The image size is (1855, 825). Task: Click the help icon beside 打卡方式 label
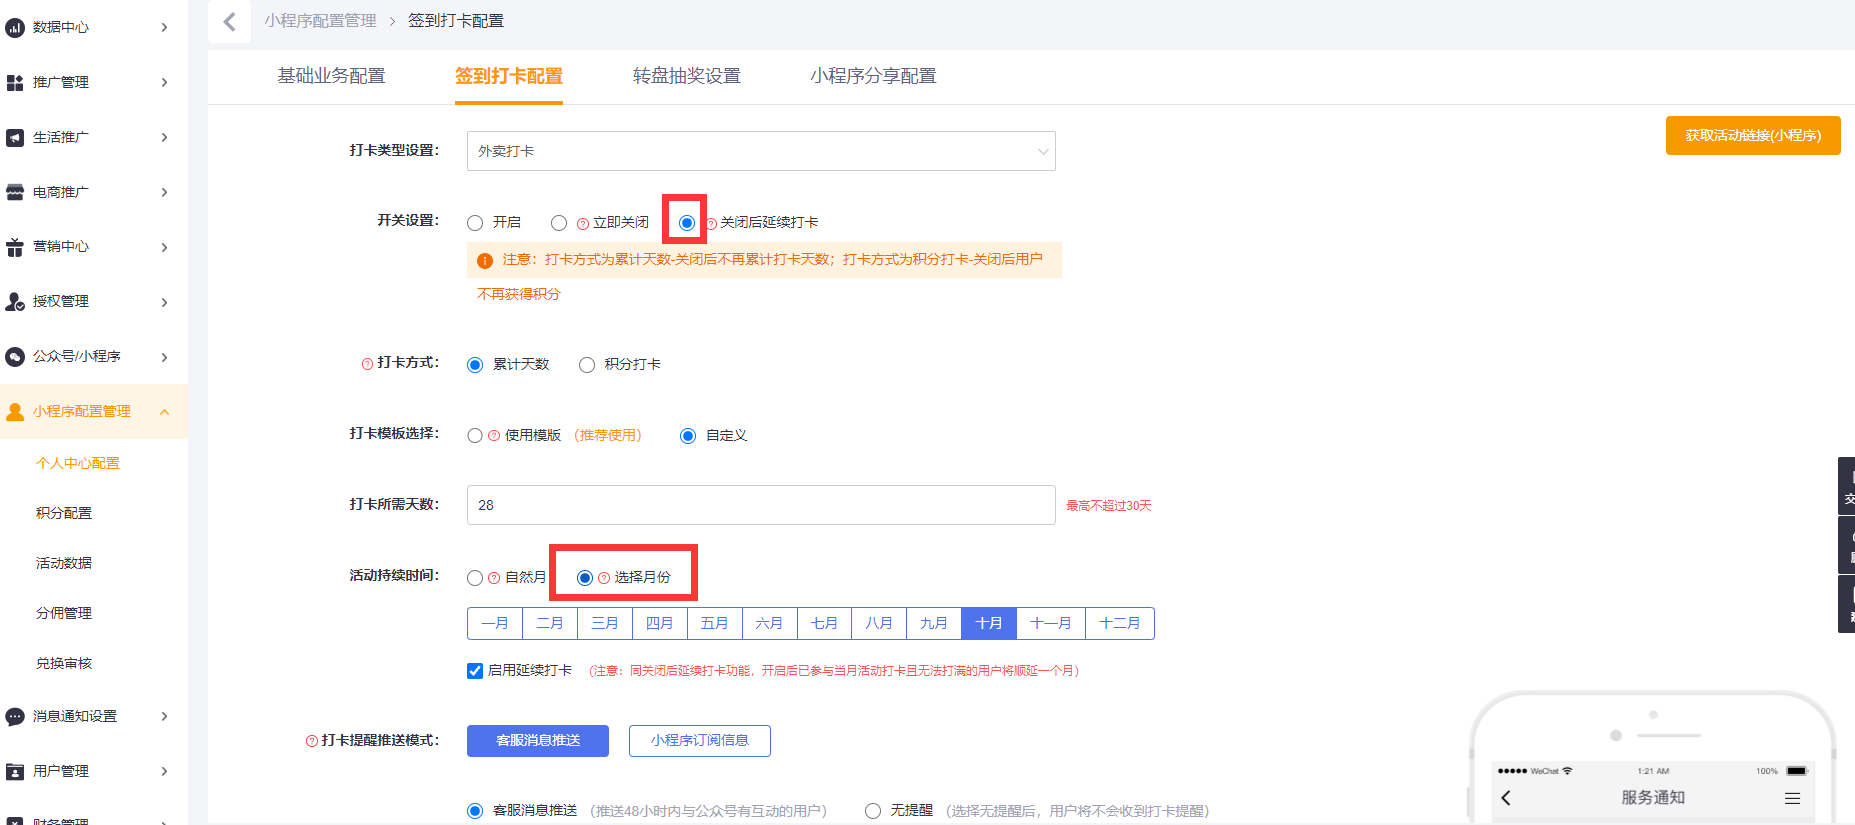pyautogui.click(x=367, y=364)
